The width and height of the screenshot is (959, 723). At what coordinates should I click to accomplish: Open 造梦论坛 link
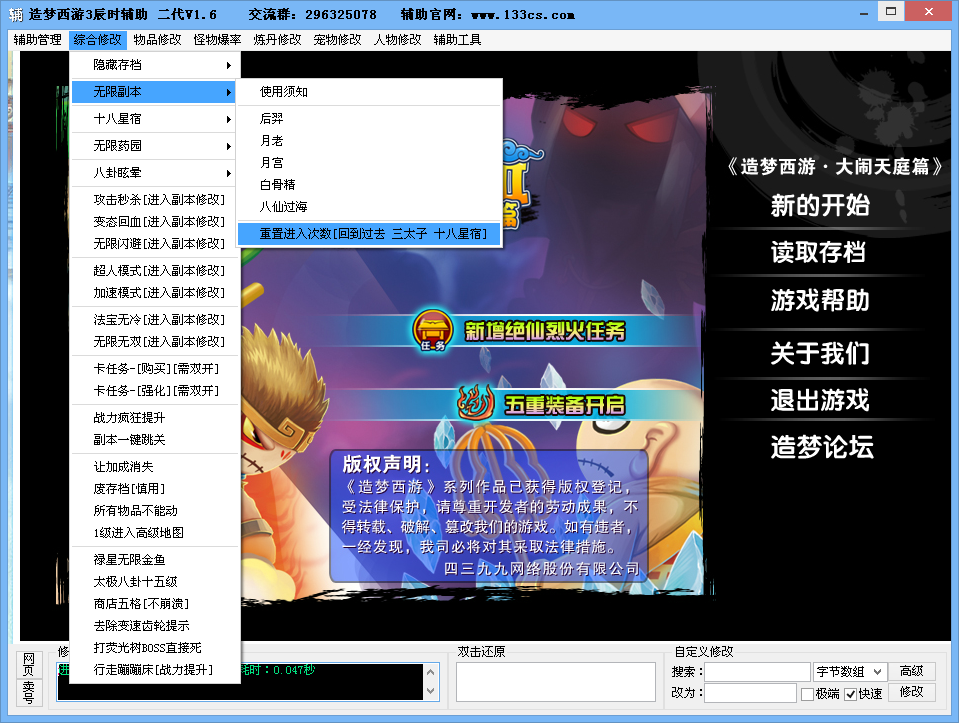tap(822, 447)
